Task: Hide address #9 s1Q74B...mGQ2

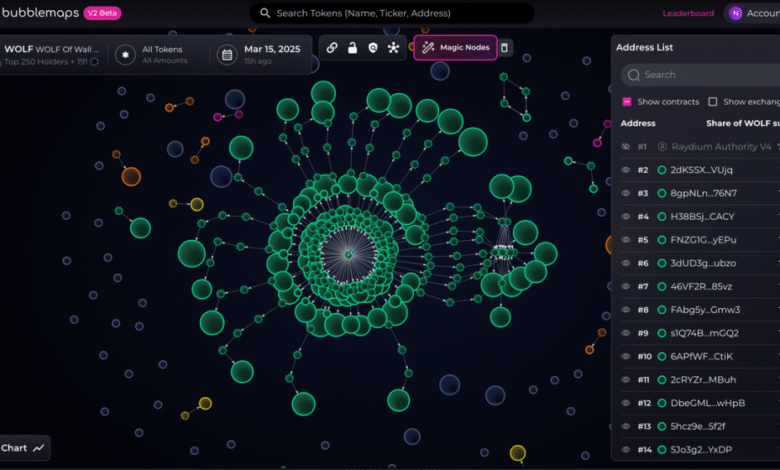Action: click(x=626, y=333)
